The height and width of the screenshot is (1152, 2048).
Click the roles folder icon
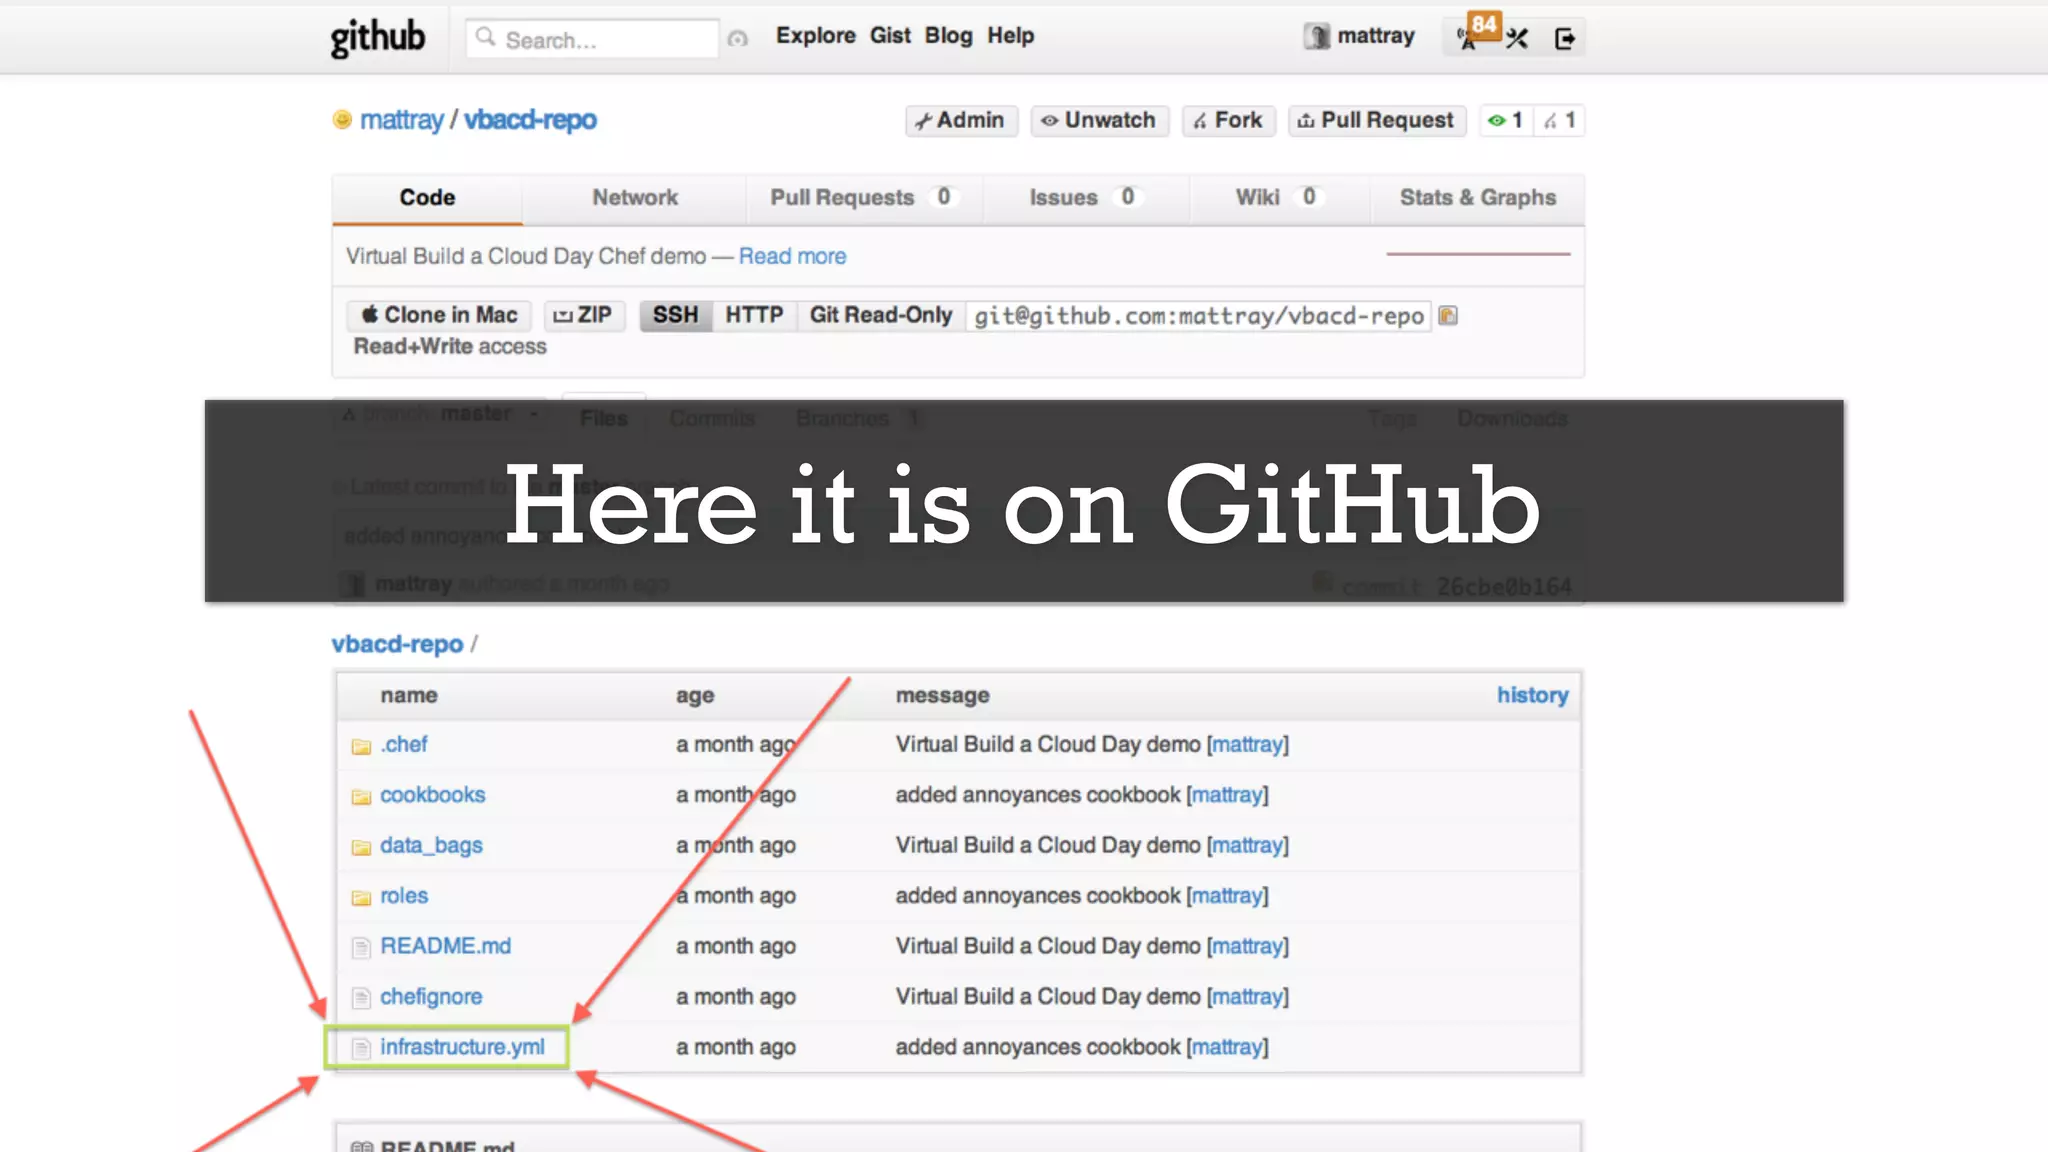point(361,898)
